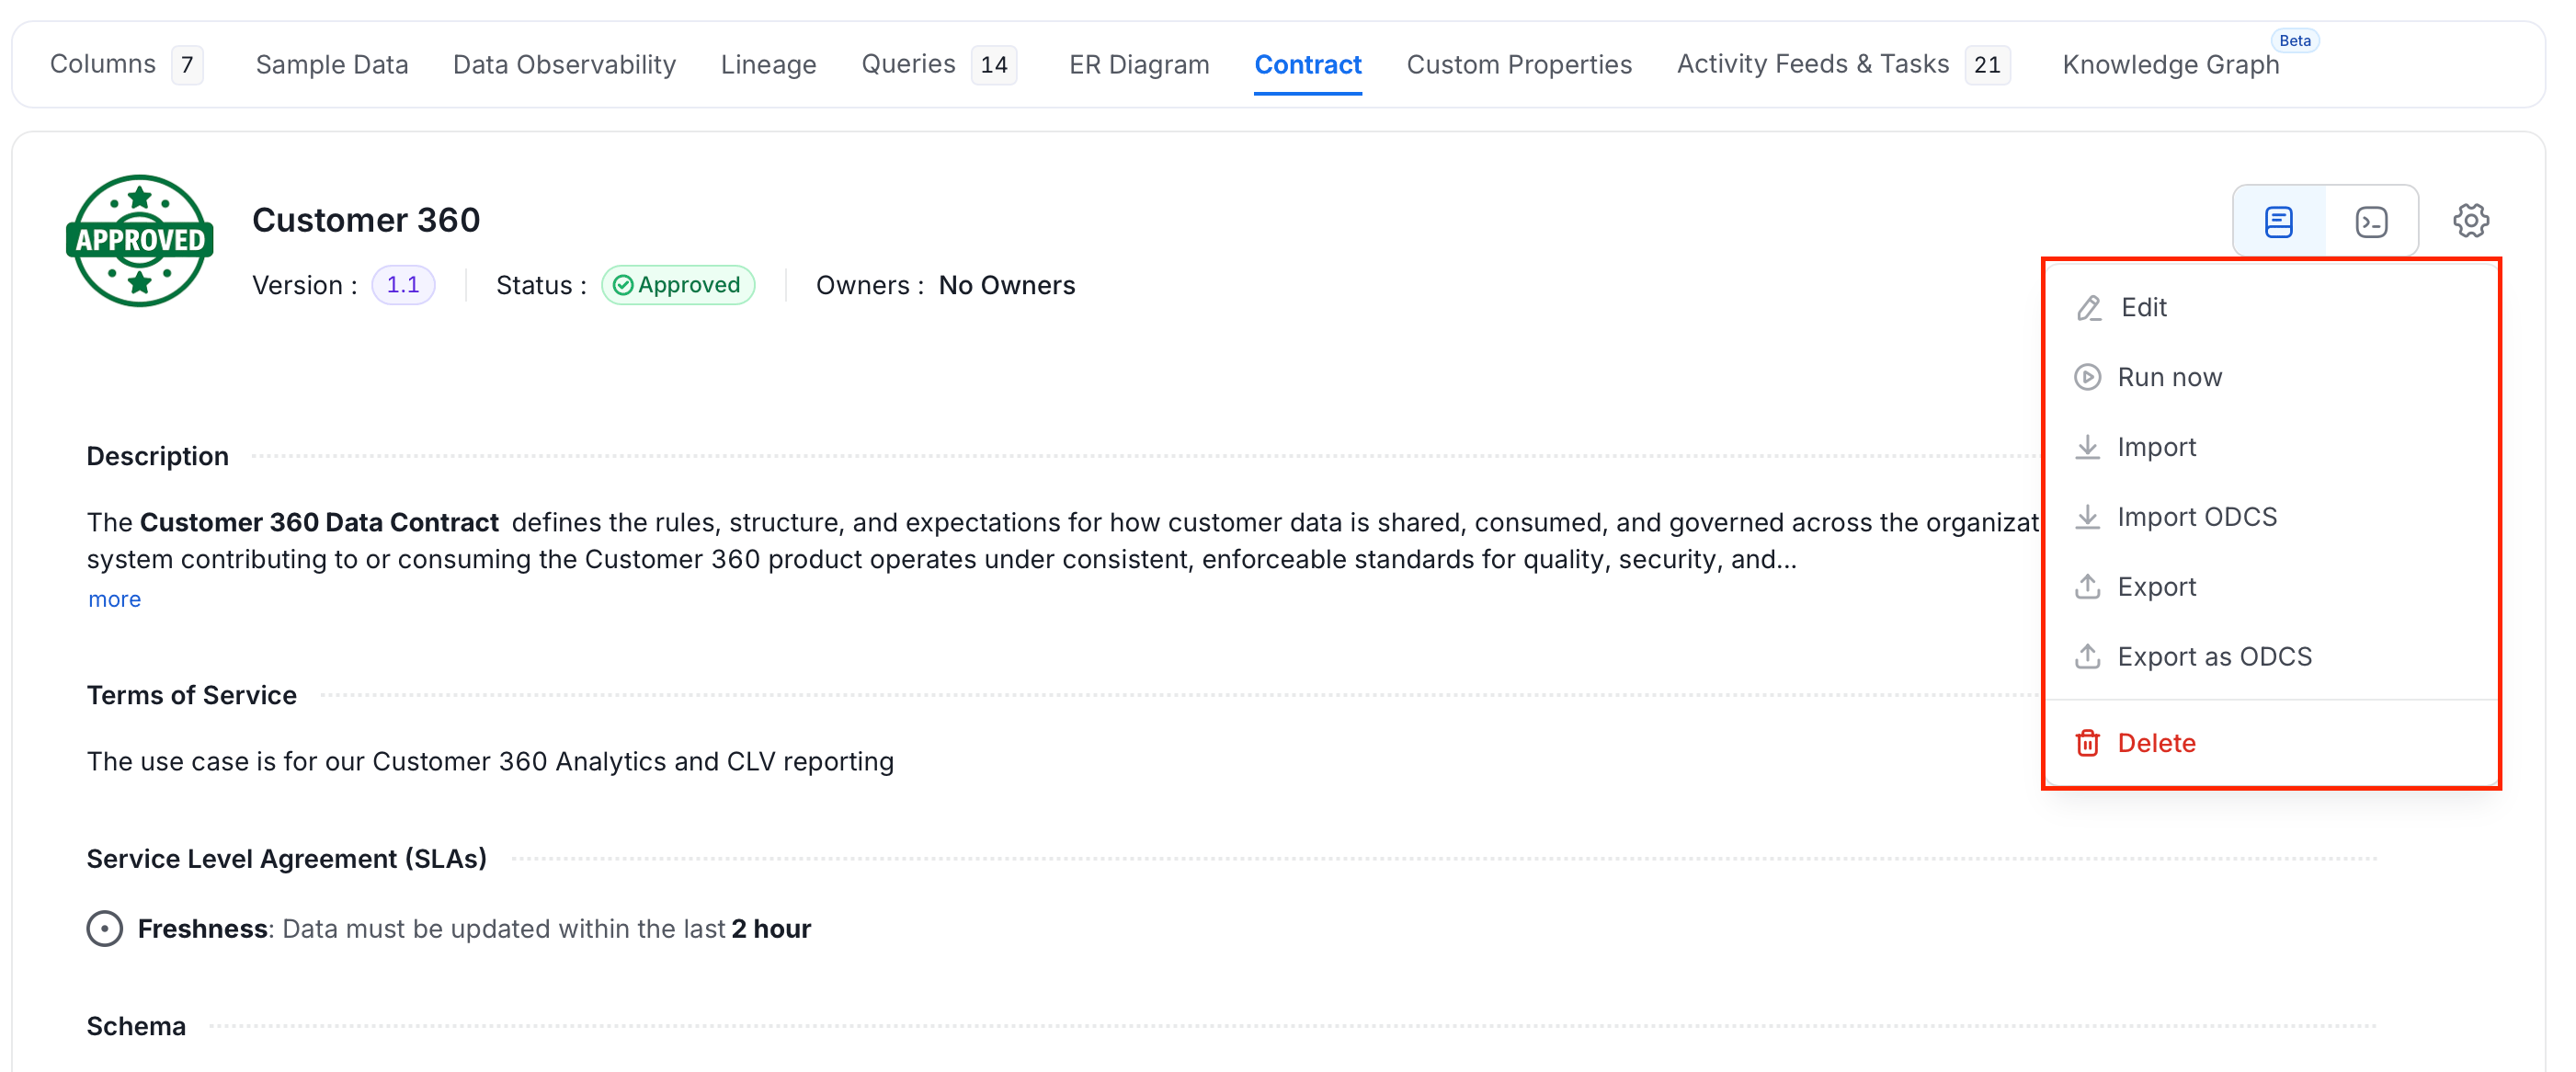Click the play icon for Run now
2576x1072 pixels.
pyautogui.click(x=2087, y=377)
